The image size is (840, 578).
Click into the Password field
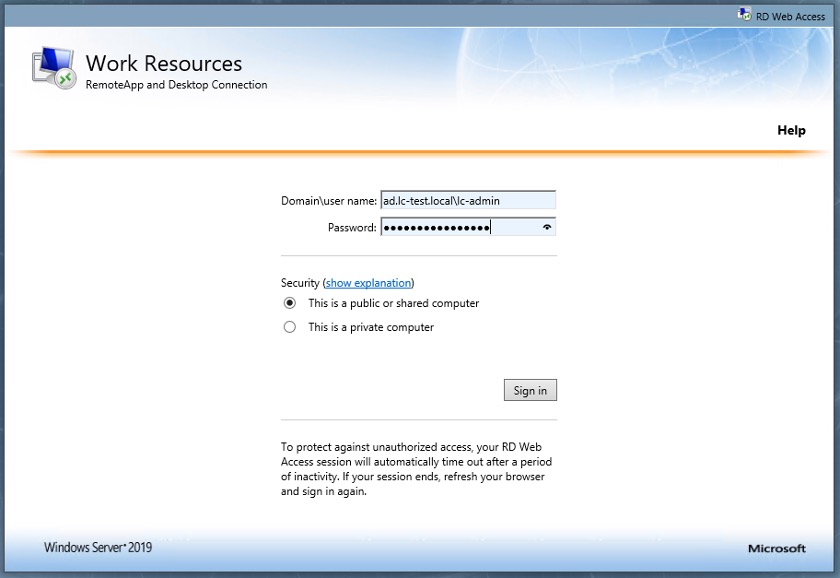460,227
